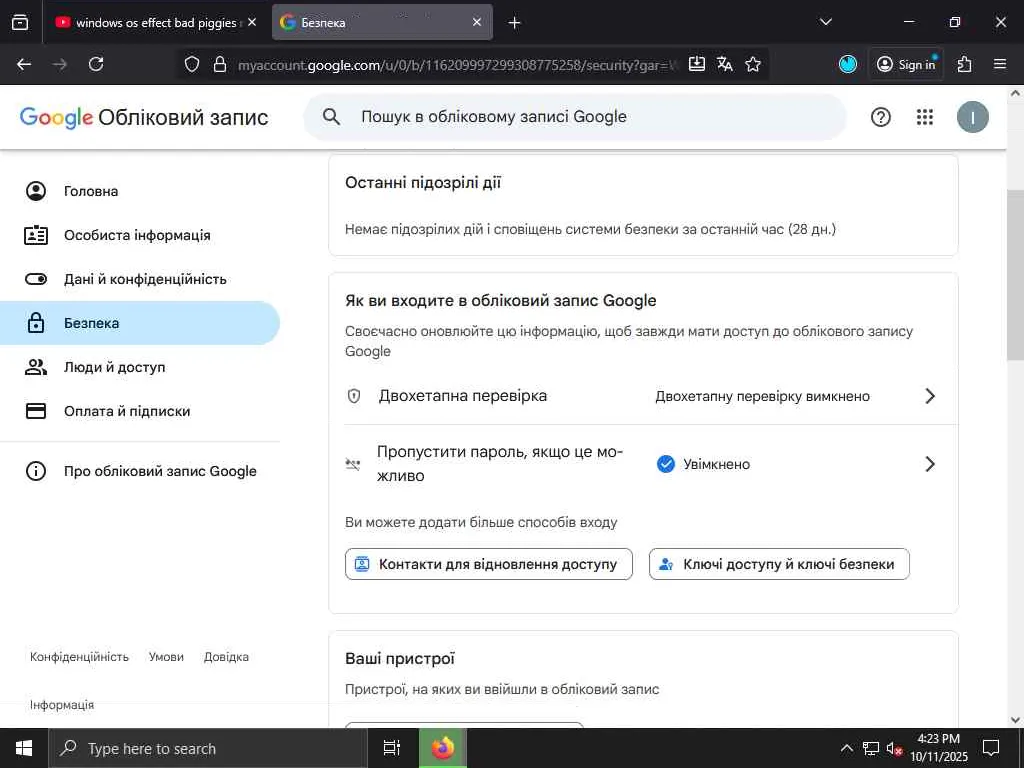The width and height of the screenshot is (1024, 768).
Task: Close the Безпека tab
Action: tap(477, 22)
